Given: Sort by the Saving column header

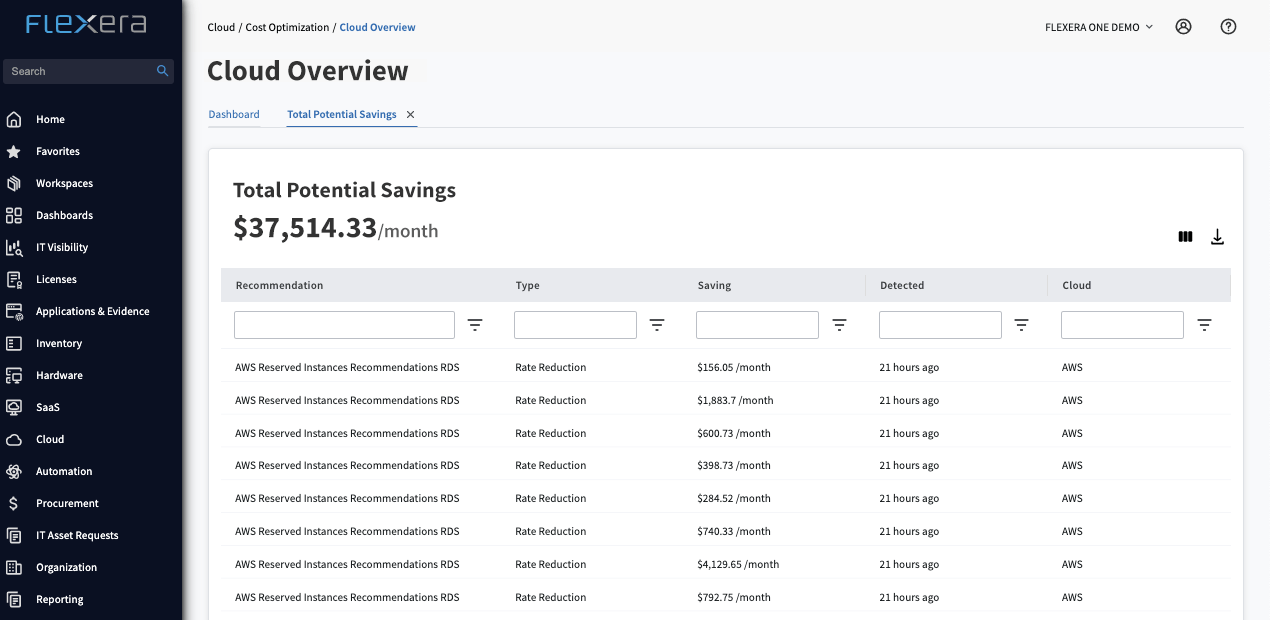Looking at the screenshot, I should (714, 285).
